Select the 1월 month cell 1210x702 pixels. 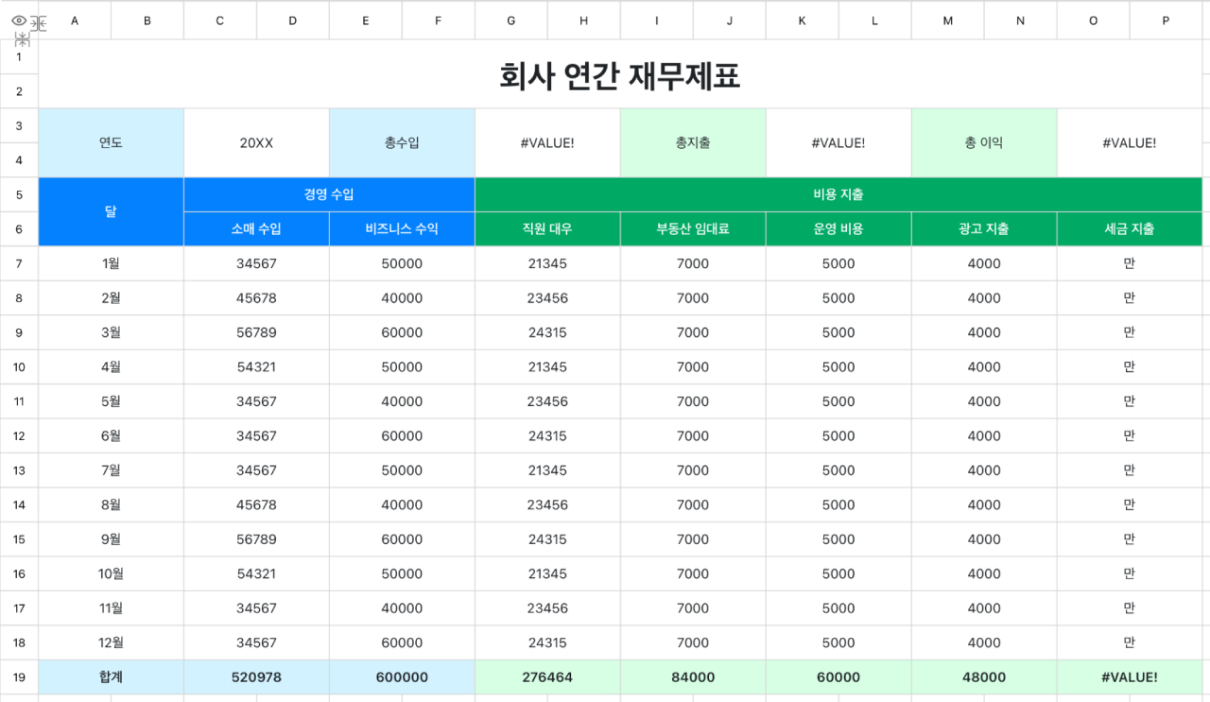[x=111, y=264]
